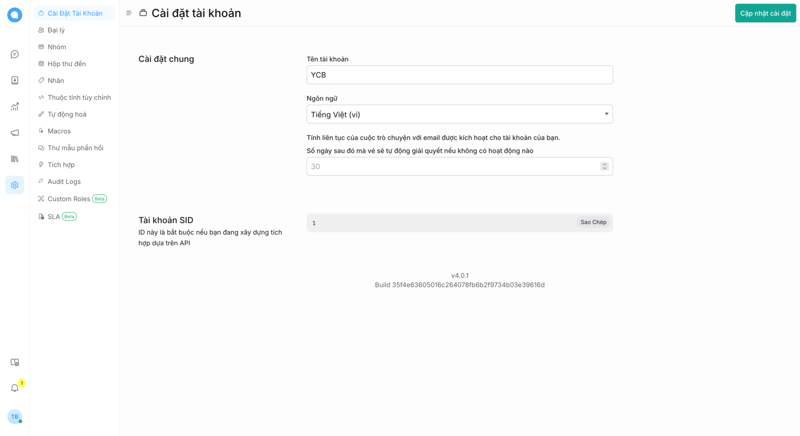Image resolution: width=800 pixels, height=436 pixels.
Task: Open Reports chart icon in sidebar
Action: click(14, 107)
